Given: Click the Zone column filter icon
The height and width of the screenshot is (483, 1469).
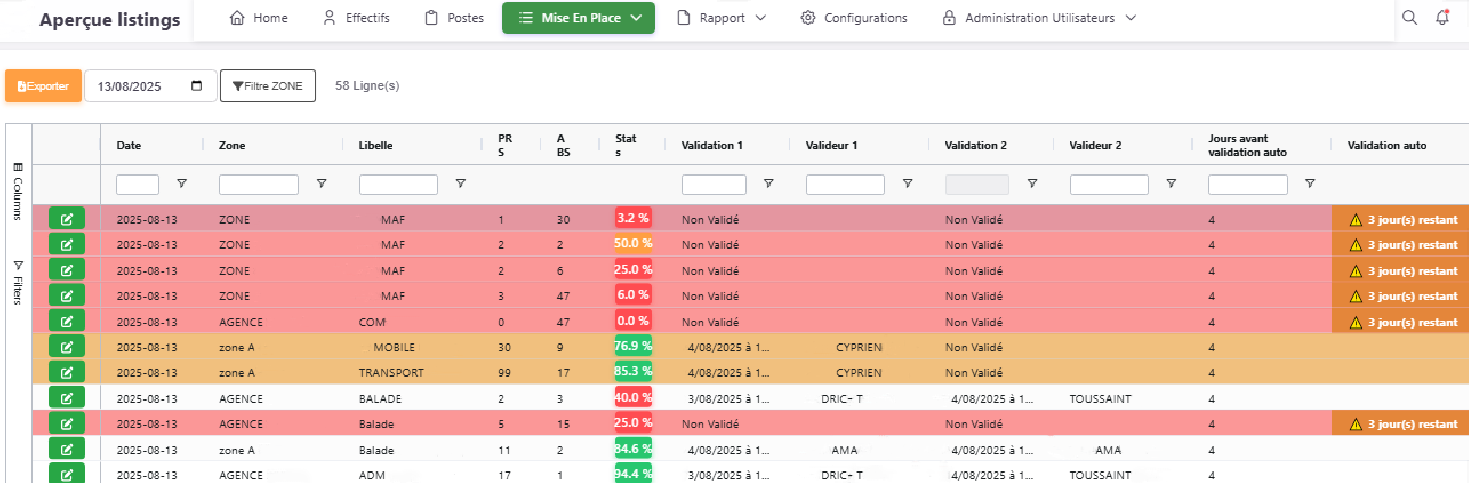Looking at the screenshot, I should click(x=321, y=184).
